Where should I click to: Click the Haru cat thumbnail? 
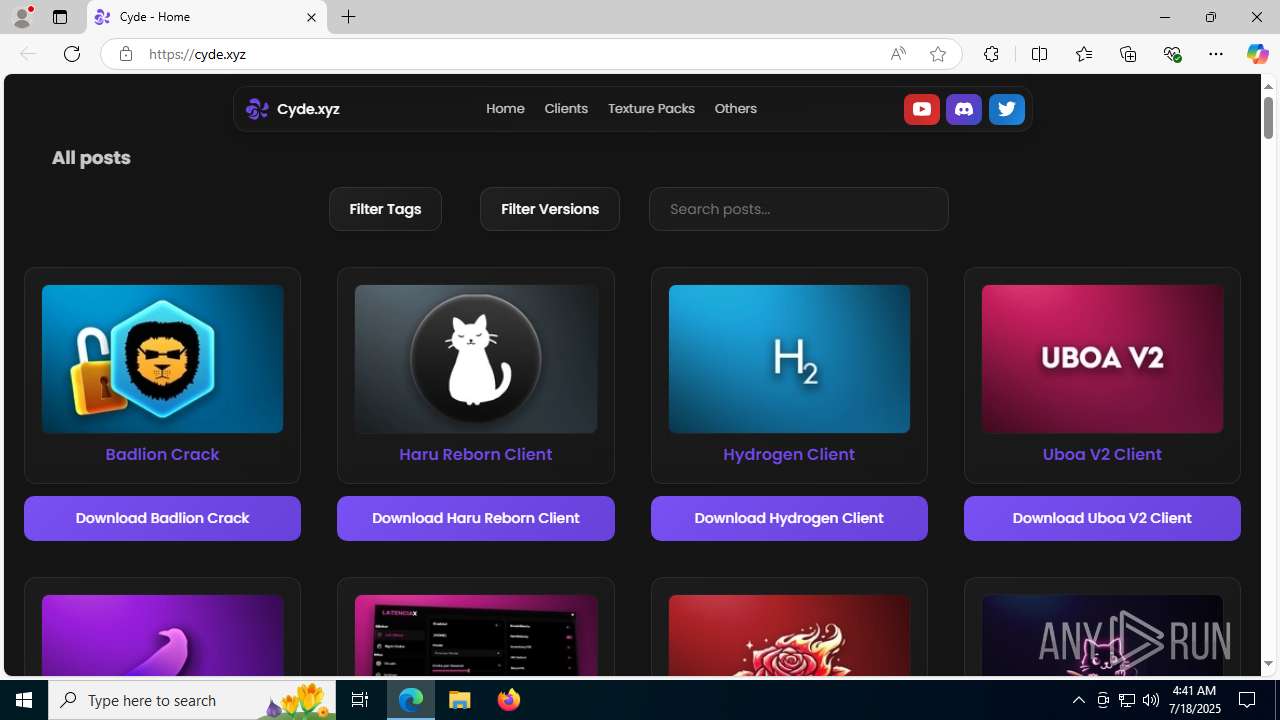476,359
